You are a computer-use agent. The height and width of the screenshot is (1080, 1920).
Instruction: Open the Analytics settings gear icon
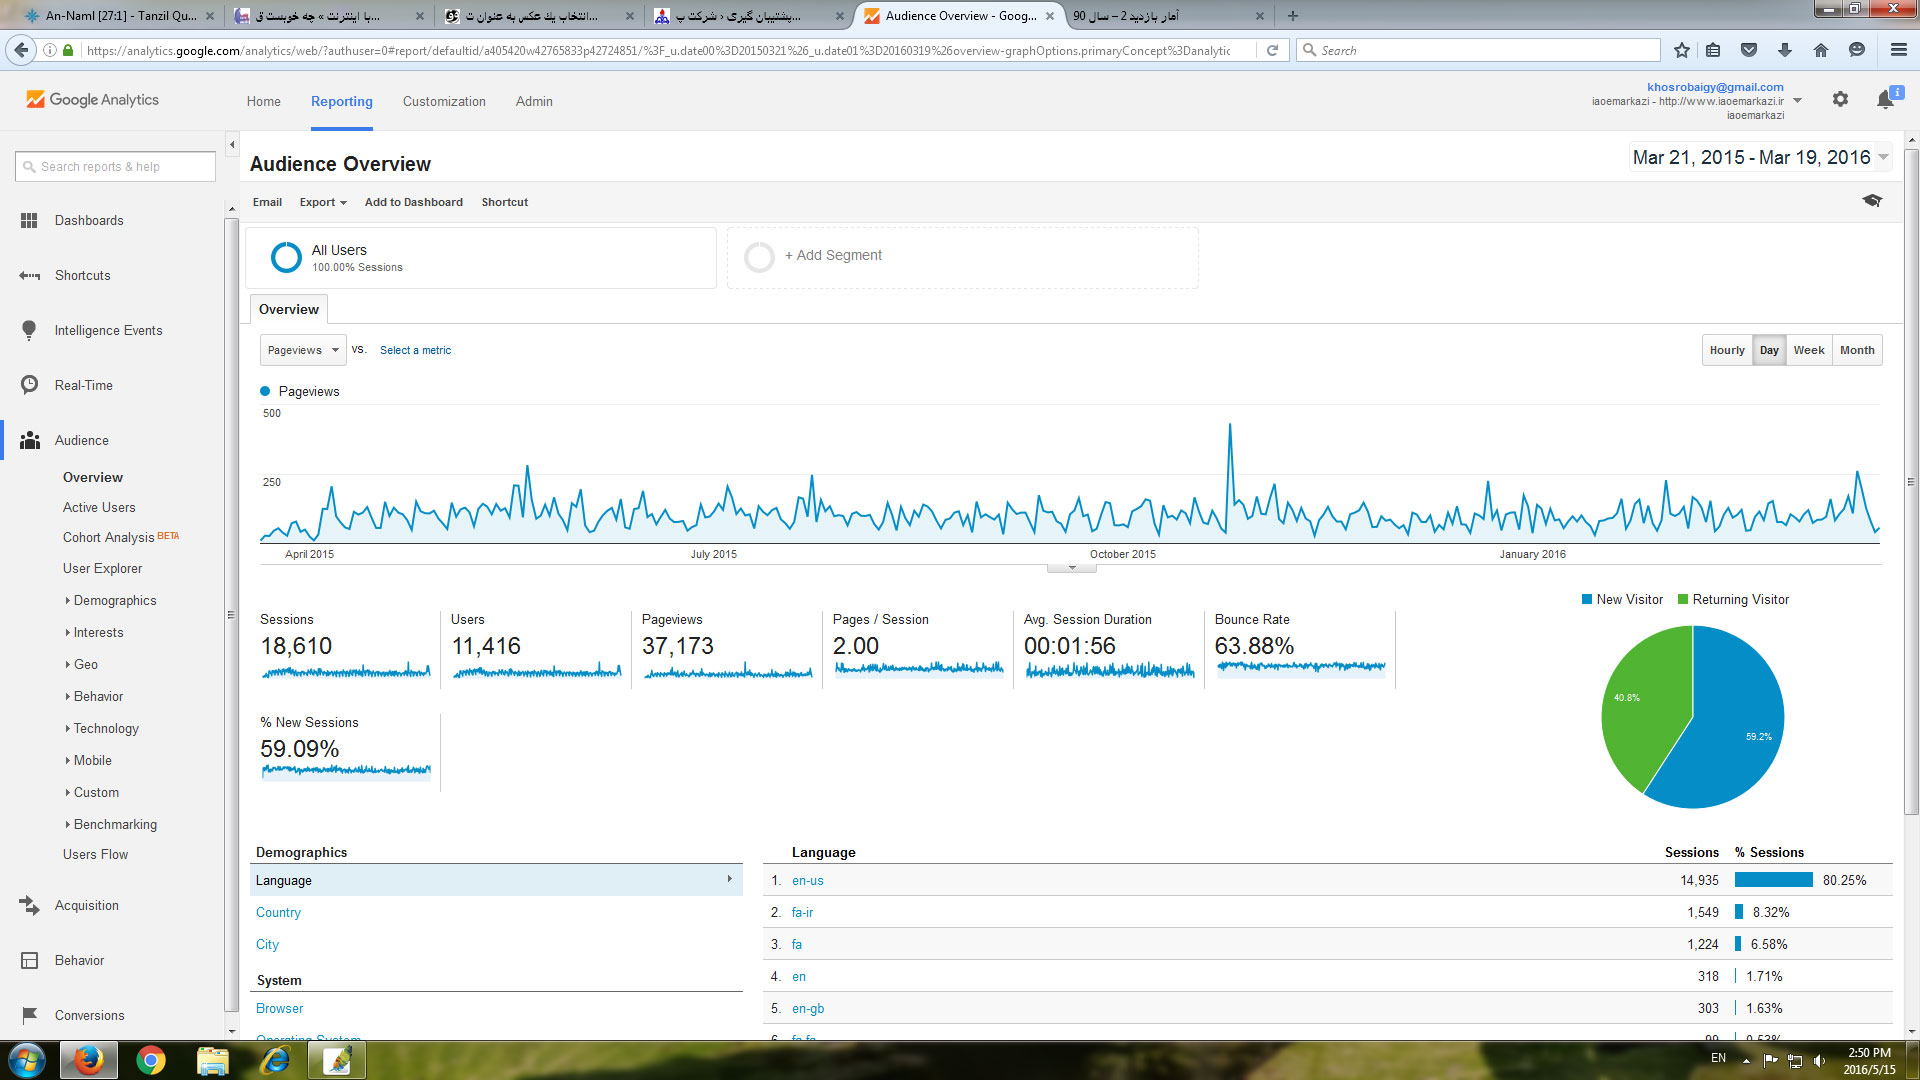[x=1840, y=99]
